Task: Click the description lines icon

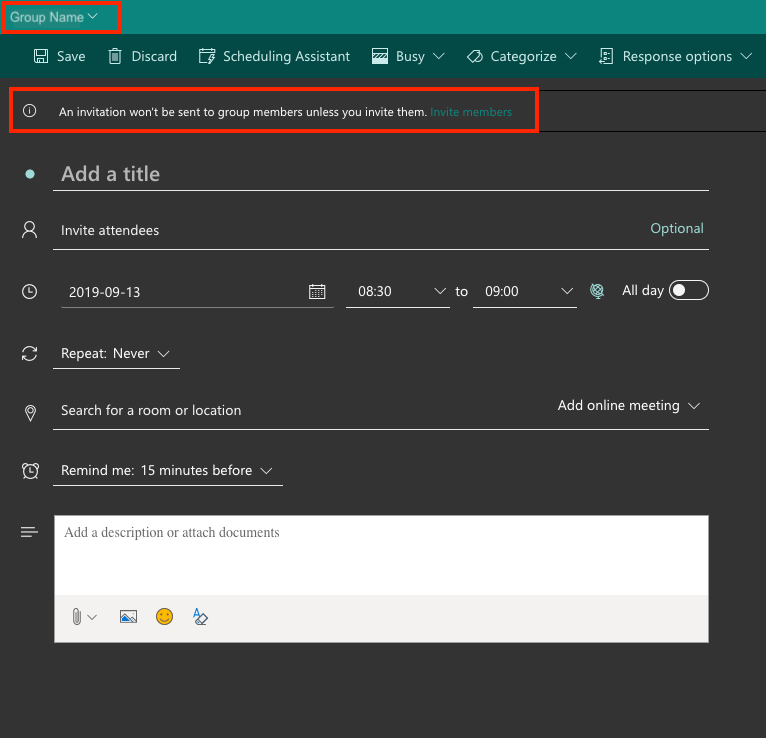Action: (29, 532)
